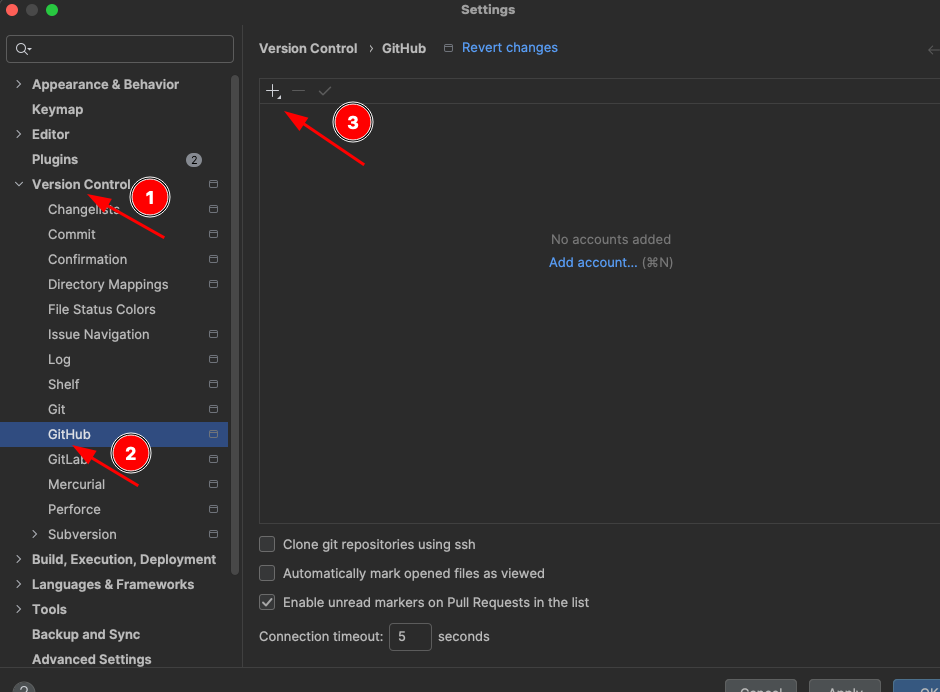Expand Appearance & Behavior section
940x692 pixels.
coord(19,84)
